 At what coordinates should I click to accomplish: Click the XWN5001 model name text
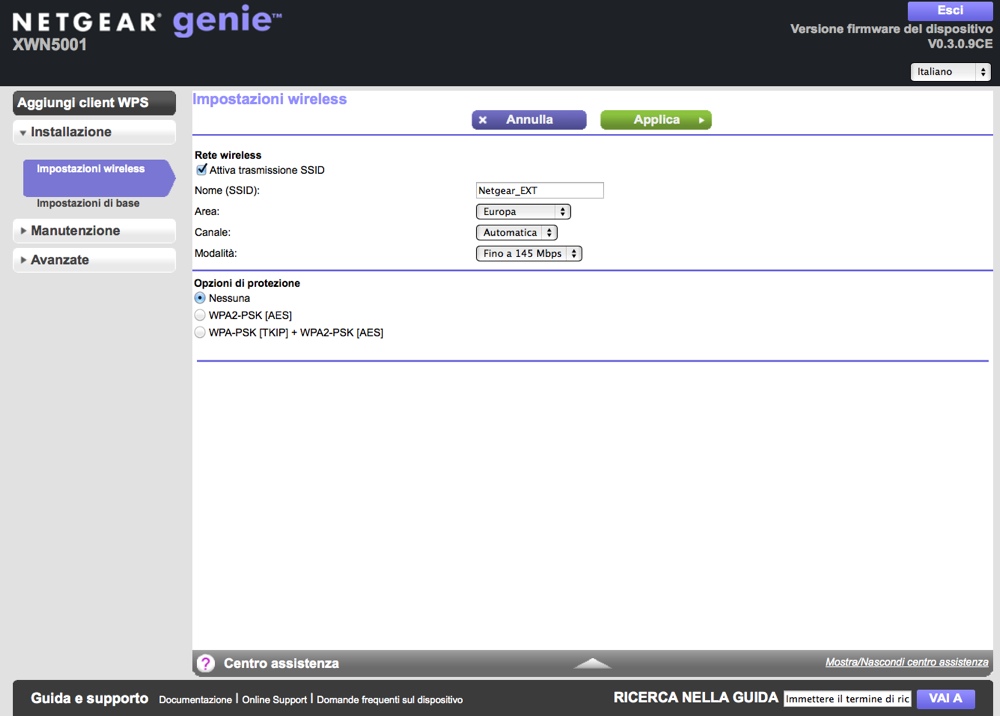point(50,45)
